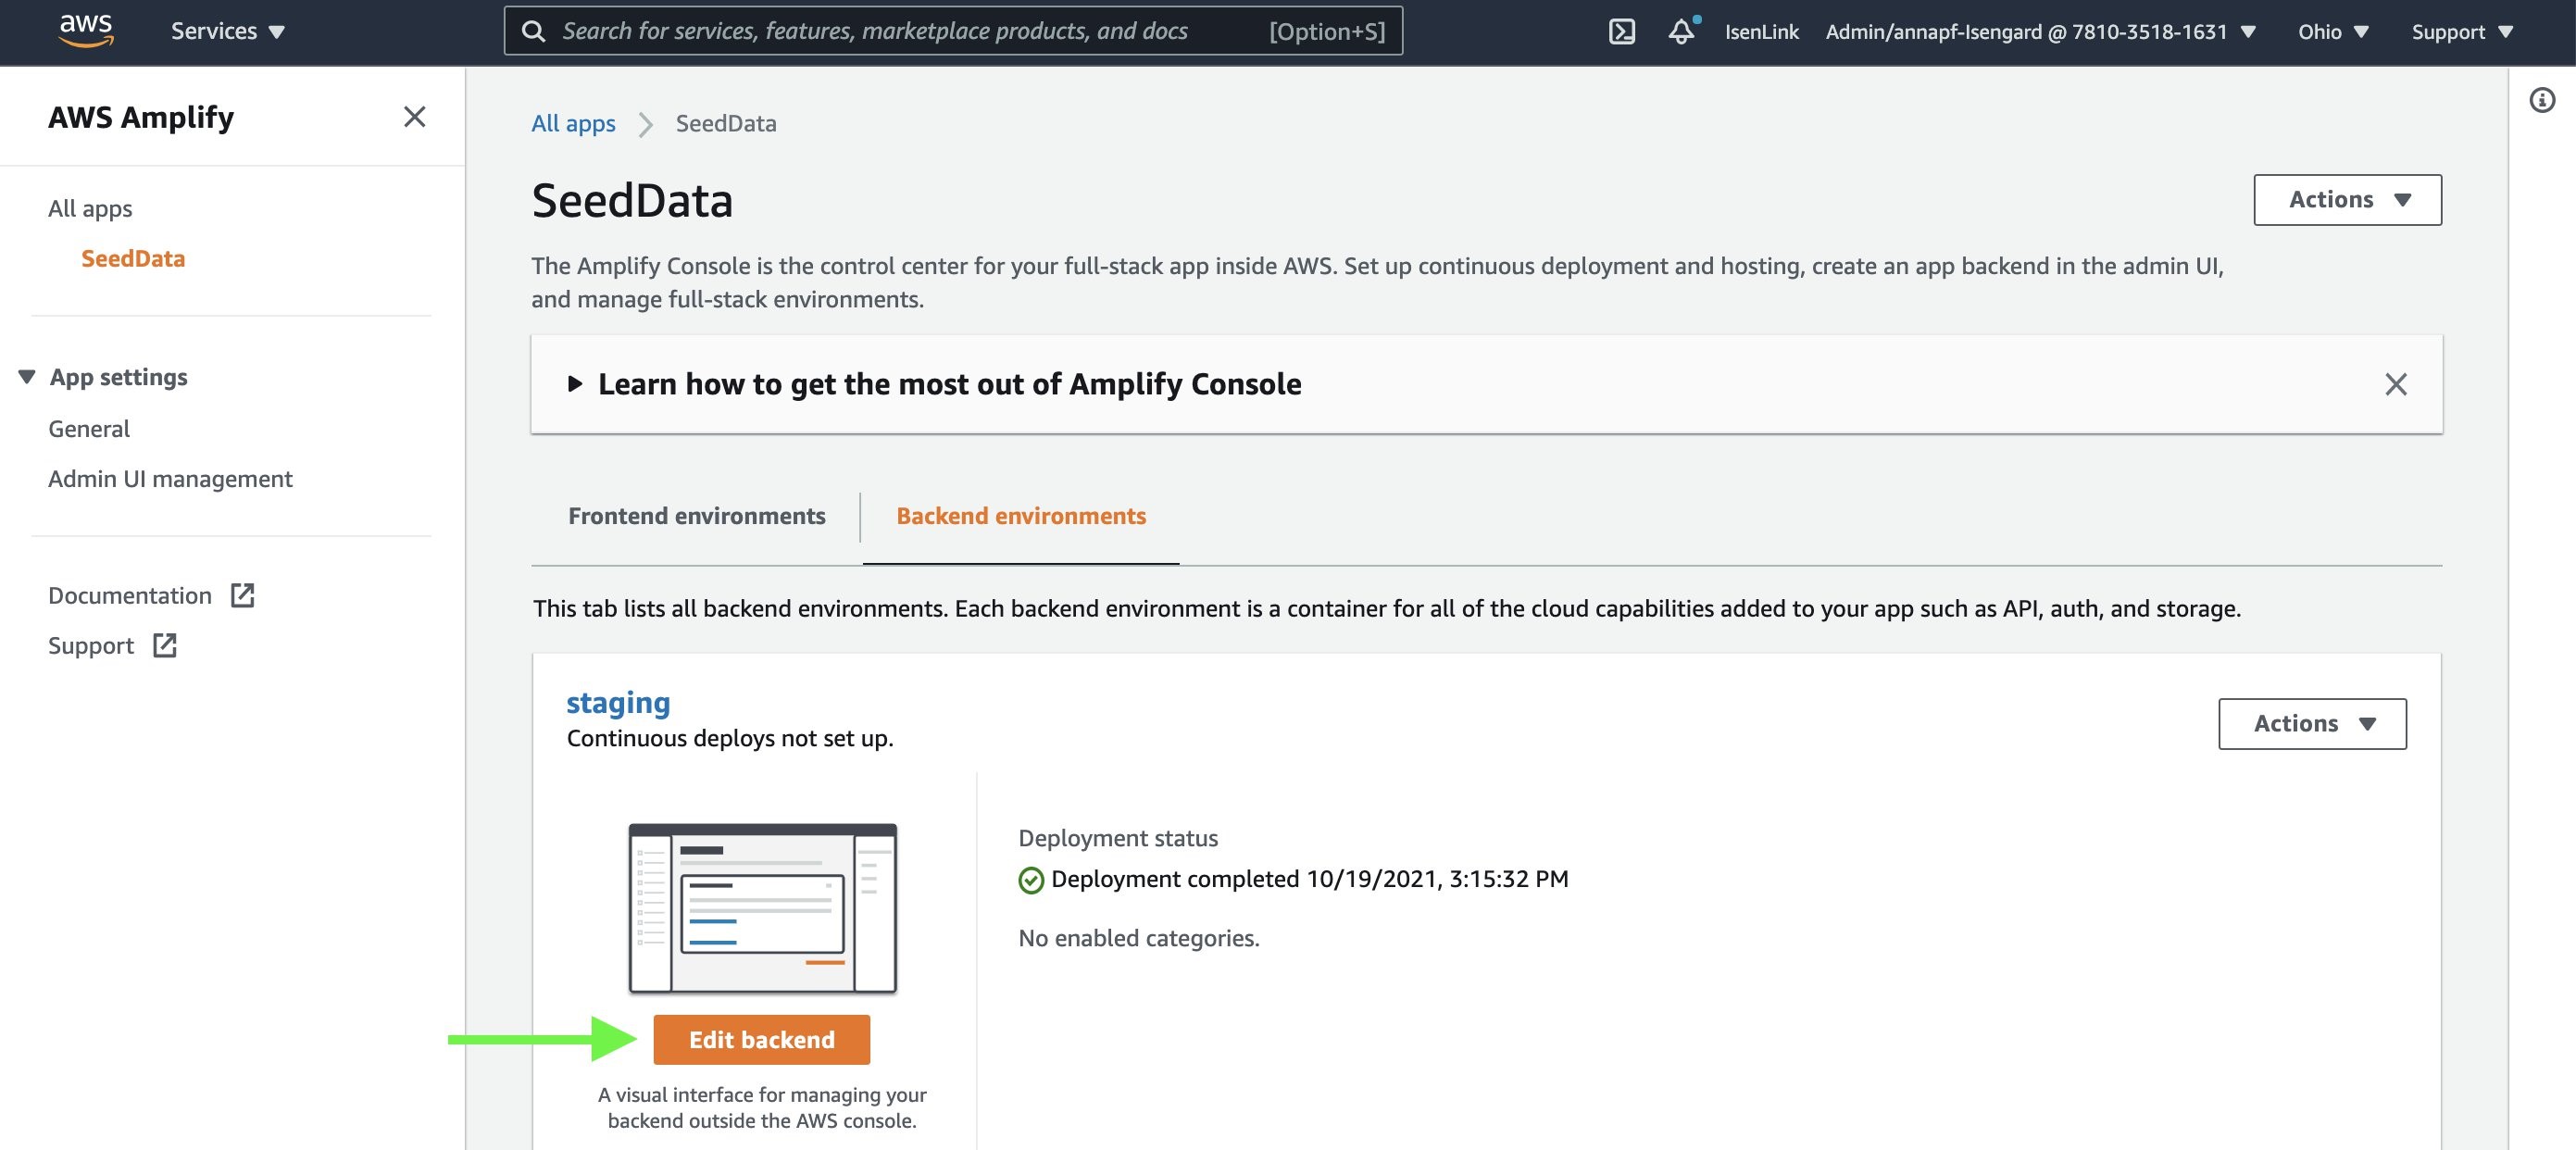The width and height of the screenshot is (2576, 1150).
Task: Open the Admin account dropdown
Action: (2040, 32)
